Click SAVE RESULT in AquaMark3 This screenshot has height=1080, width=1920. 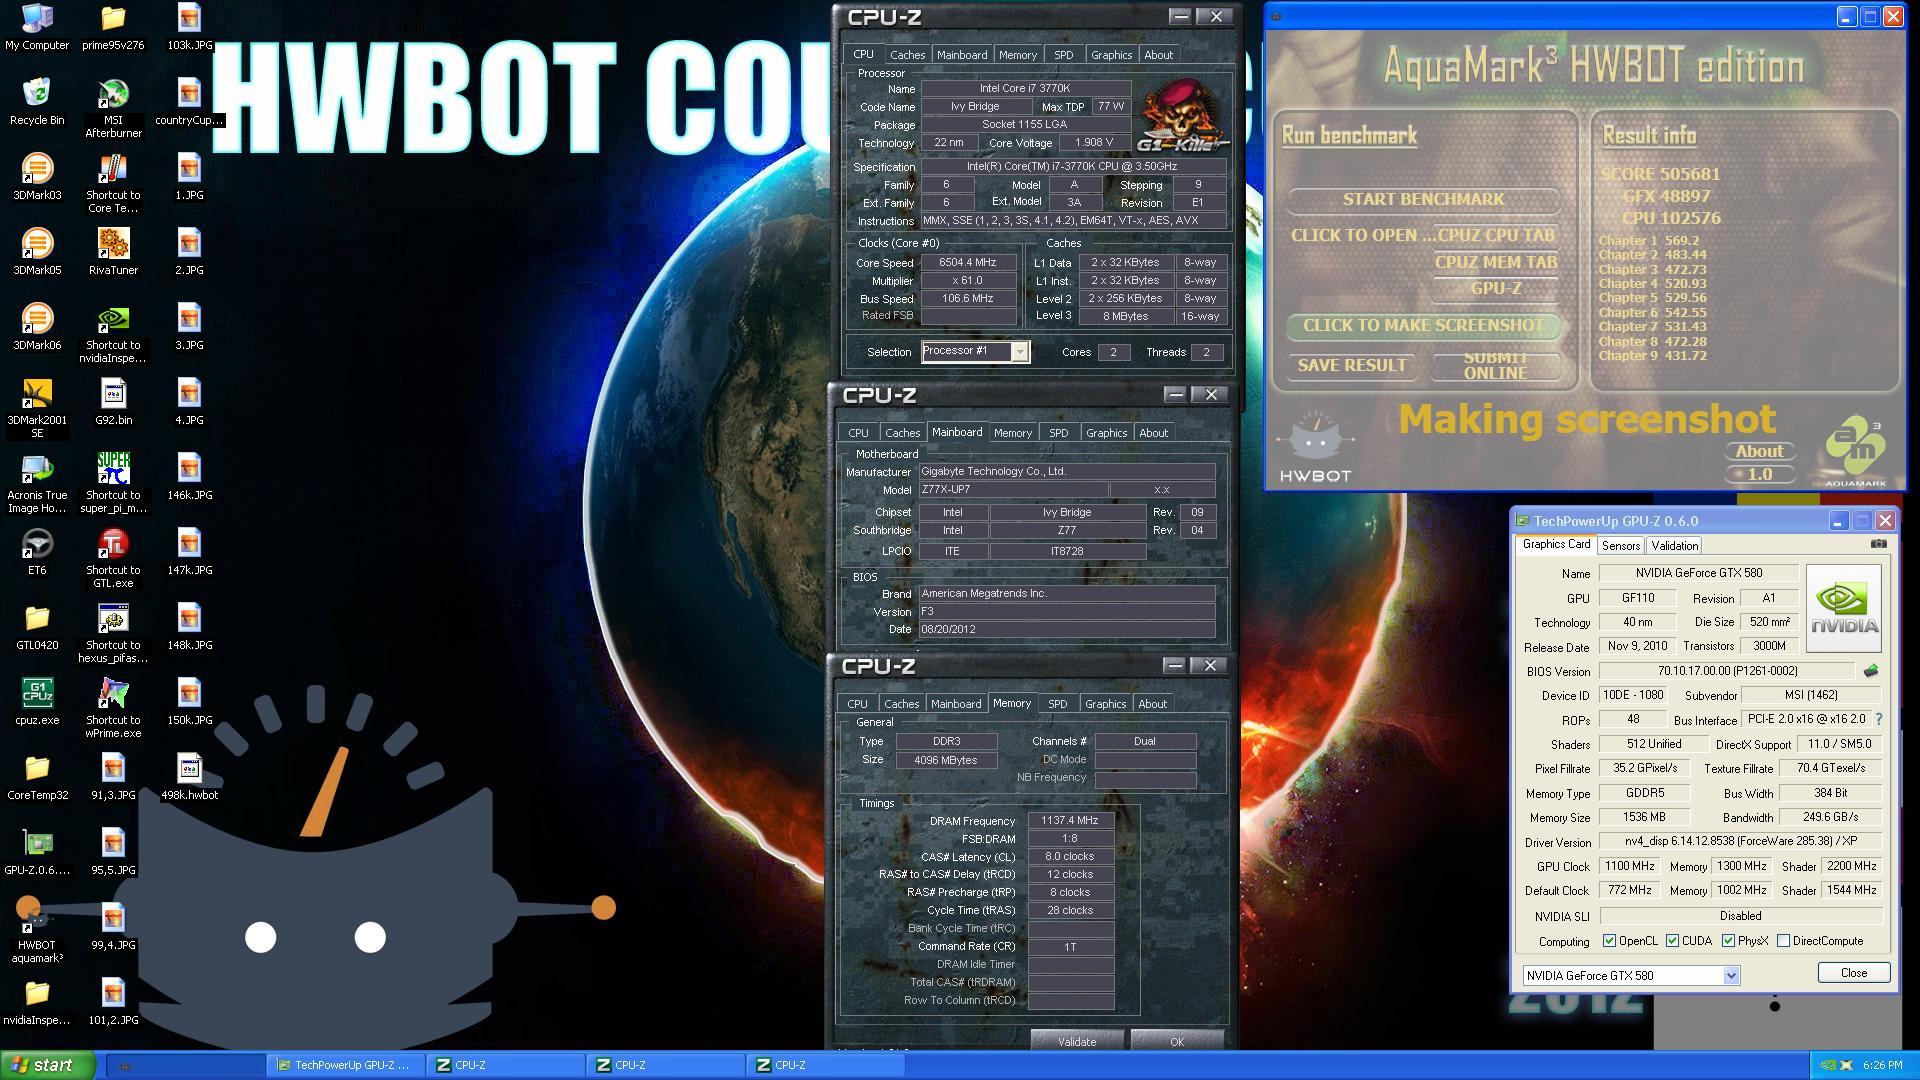point(1352,365)
